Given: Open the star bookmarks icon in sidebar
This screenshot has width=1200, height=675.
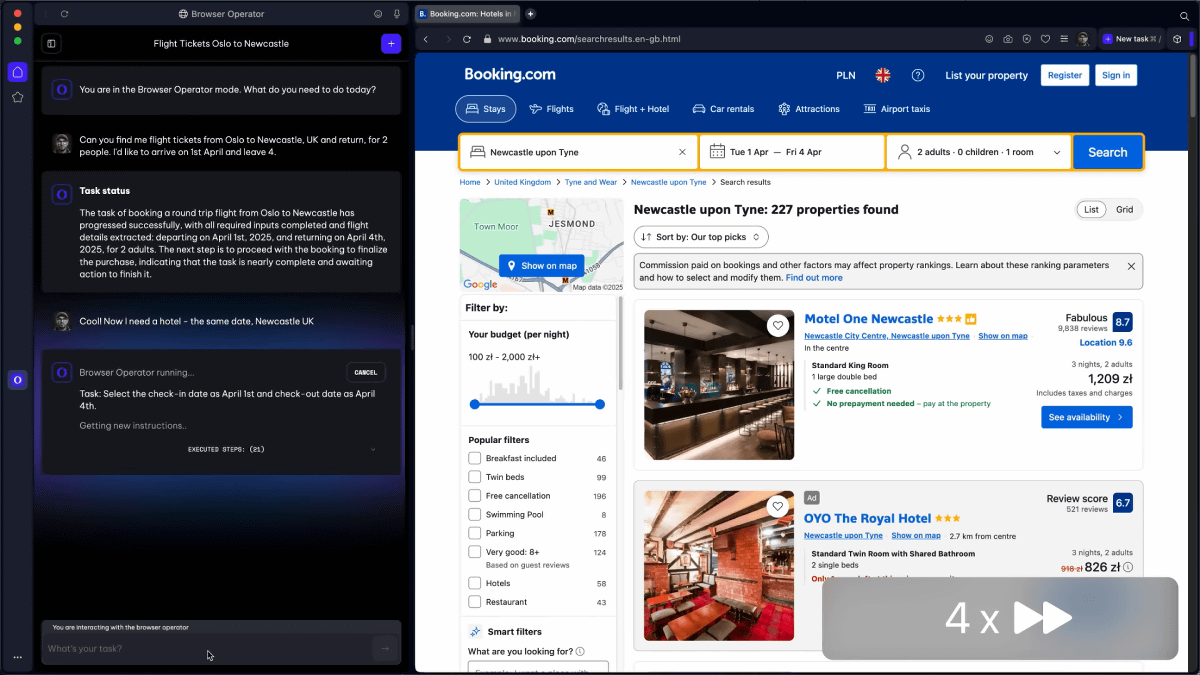Looking at the screenshot, I should click(17, 97).
